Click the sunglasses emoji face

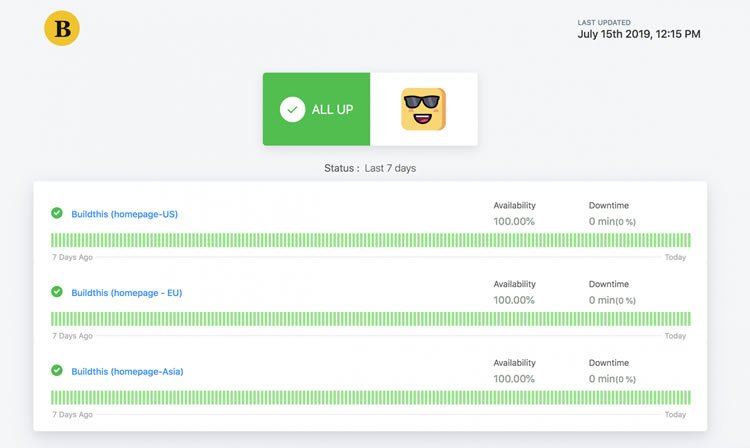423,109
